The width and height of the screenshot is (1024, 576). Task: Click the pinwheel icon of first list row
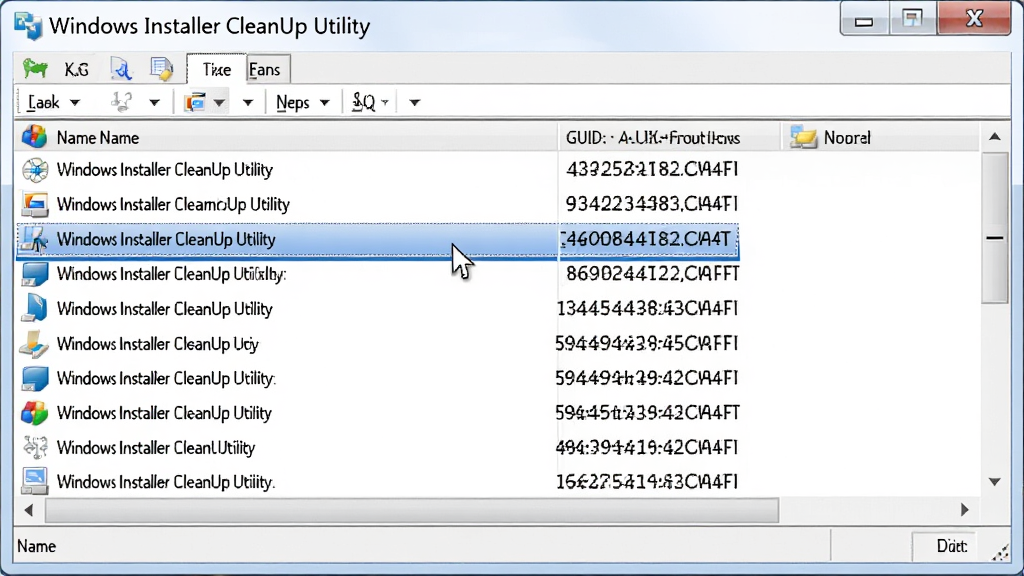click(35, 170)
